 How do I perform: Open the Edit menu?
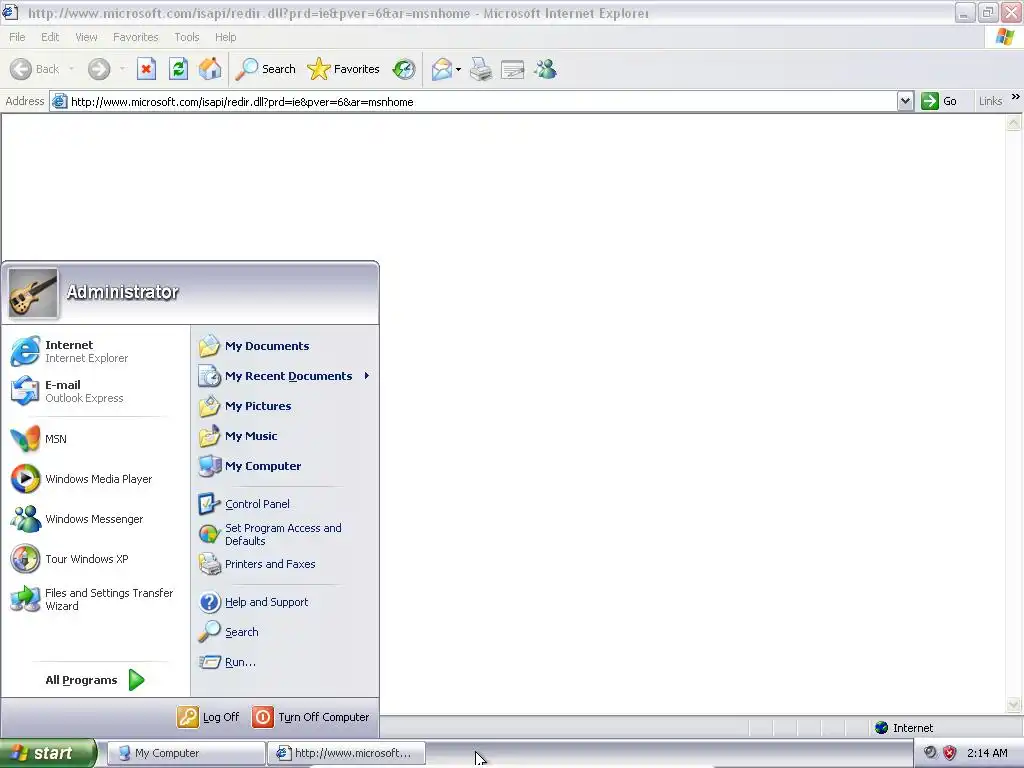(50, 37)
